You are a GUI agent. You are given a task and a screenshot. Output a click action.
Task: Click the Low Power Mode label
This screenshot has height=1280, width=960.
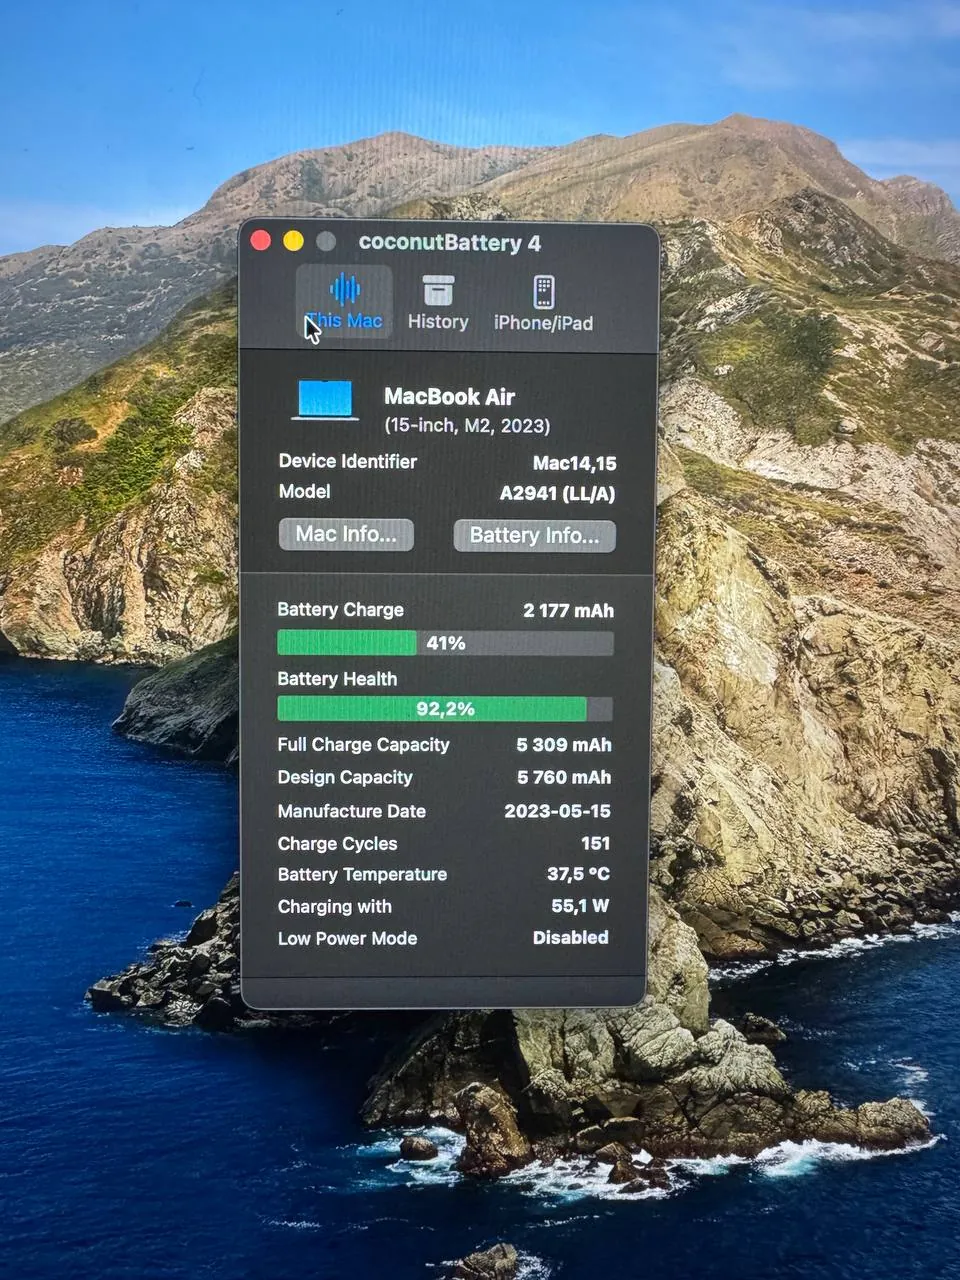pyautogui.click(x=347, y=938)
